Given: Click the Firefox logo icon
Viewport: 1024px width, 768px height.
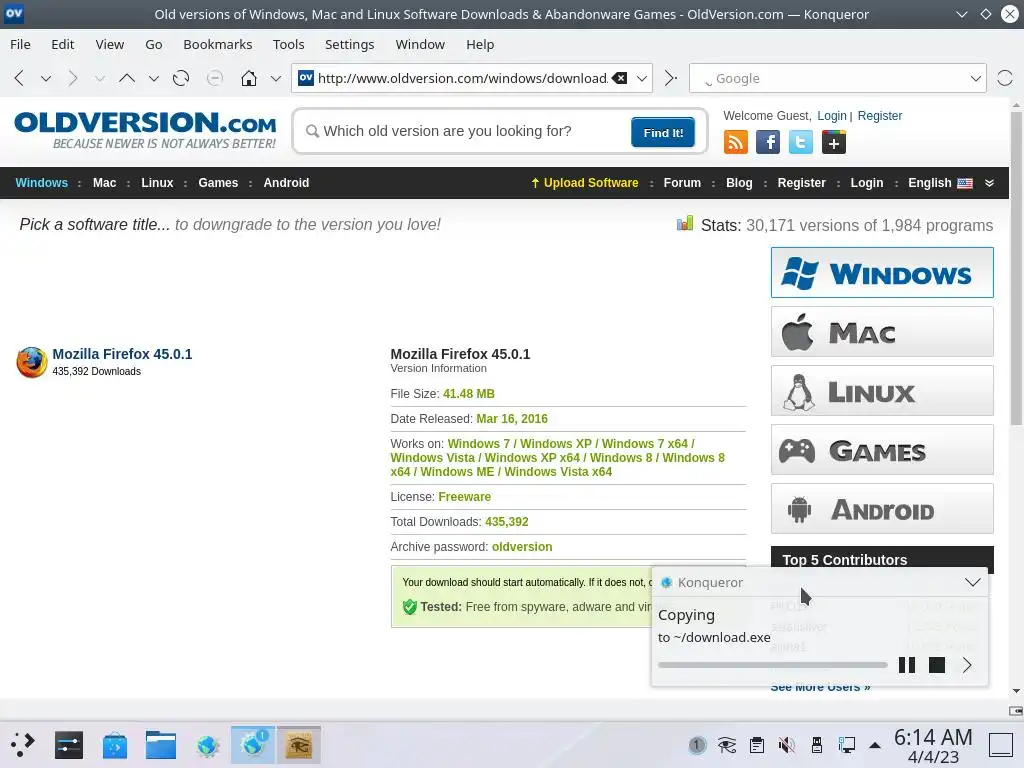Looking at the screenshot, I should [x=31, y=362].
